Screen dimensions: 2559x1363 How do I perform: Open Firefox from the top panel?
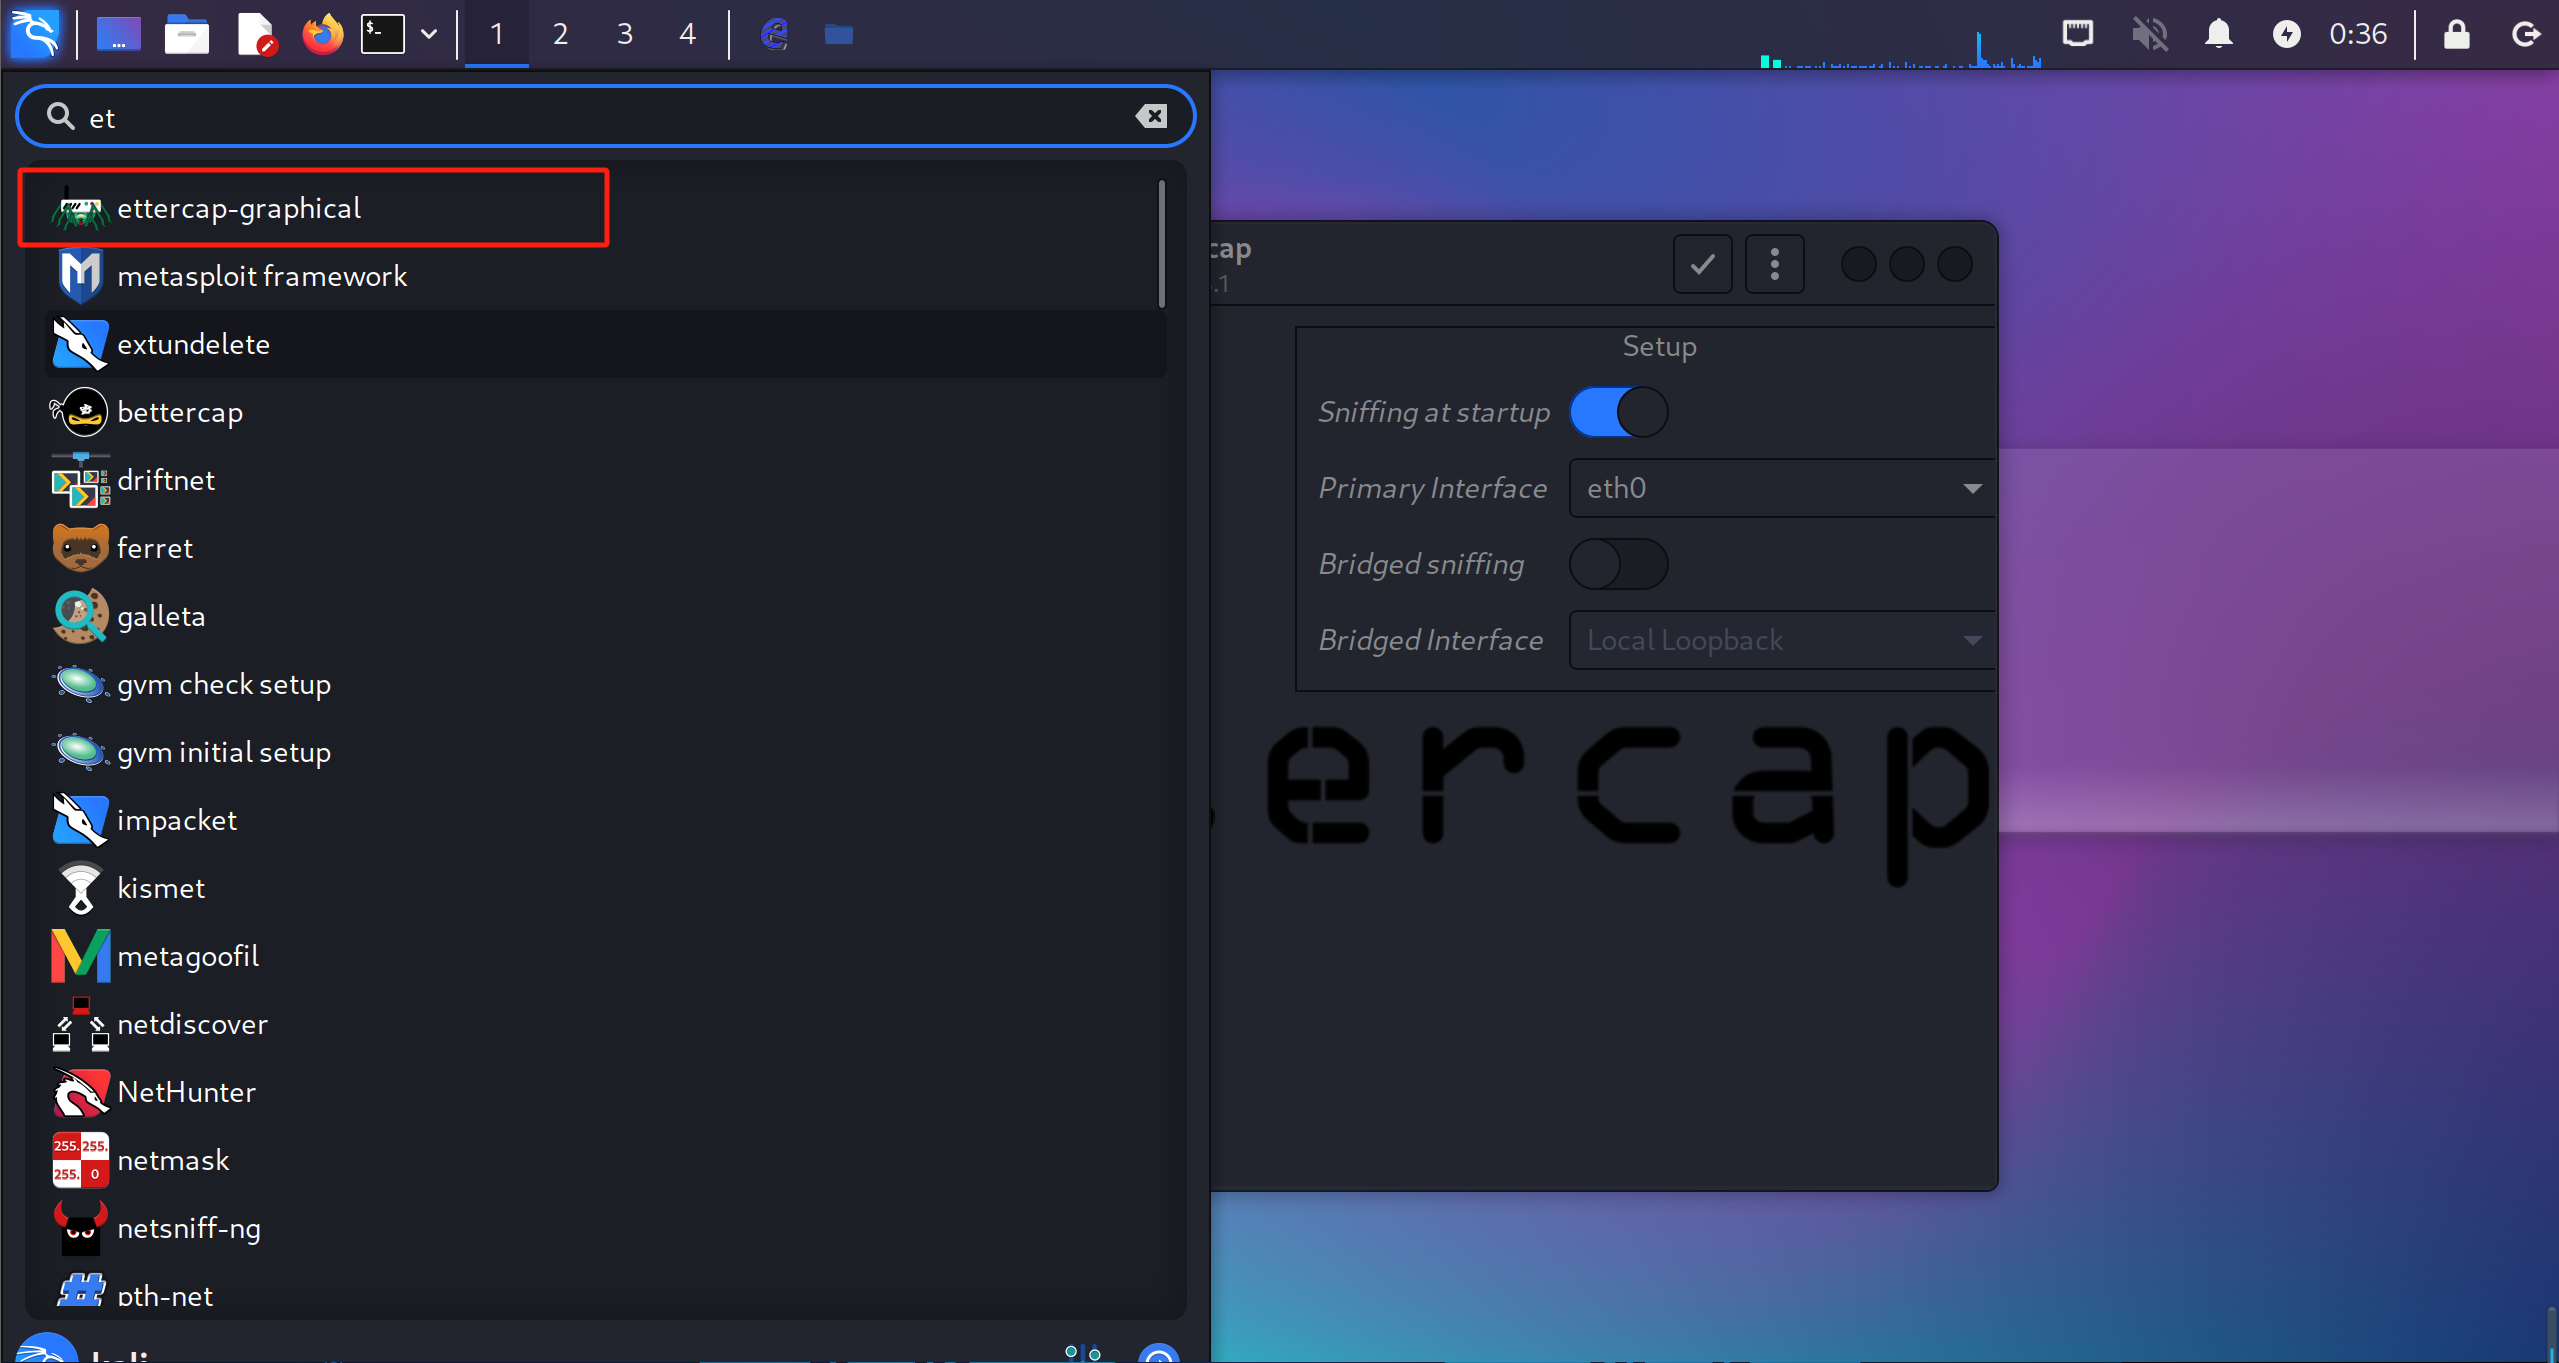[x=322, y=34]
